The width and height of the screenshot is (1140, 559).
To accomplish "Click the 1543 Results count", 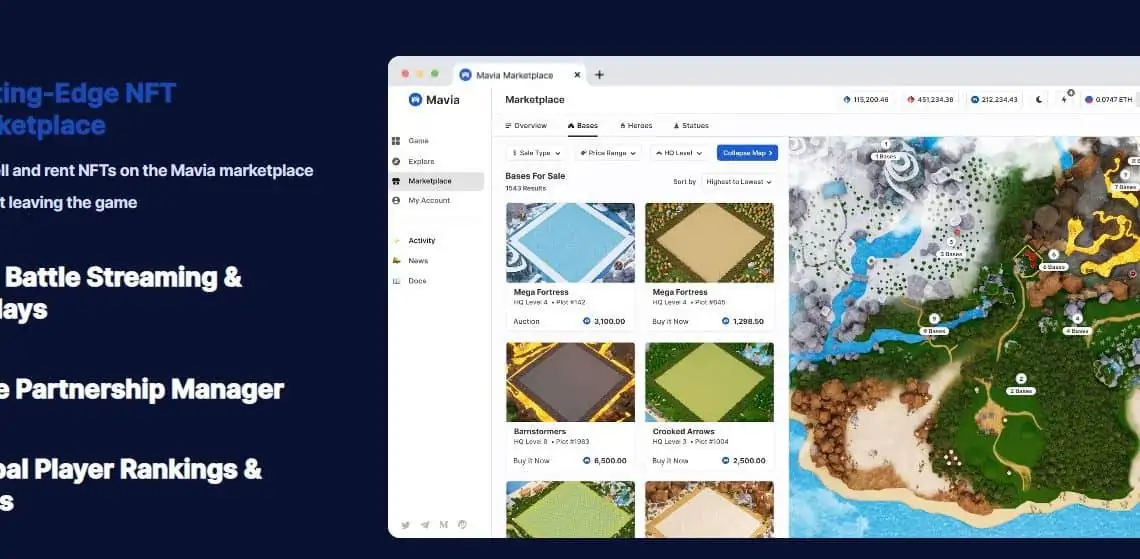I will tap(526, 188).
